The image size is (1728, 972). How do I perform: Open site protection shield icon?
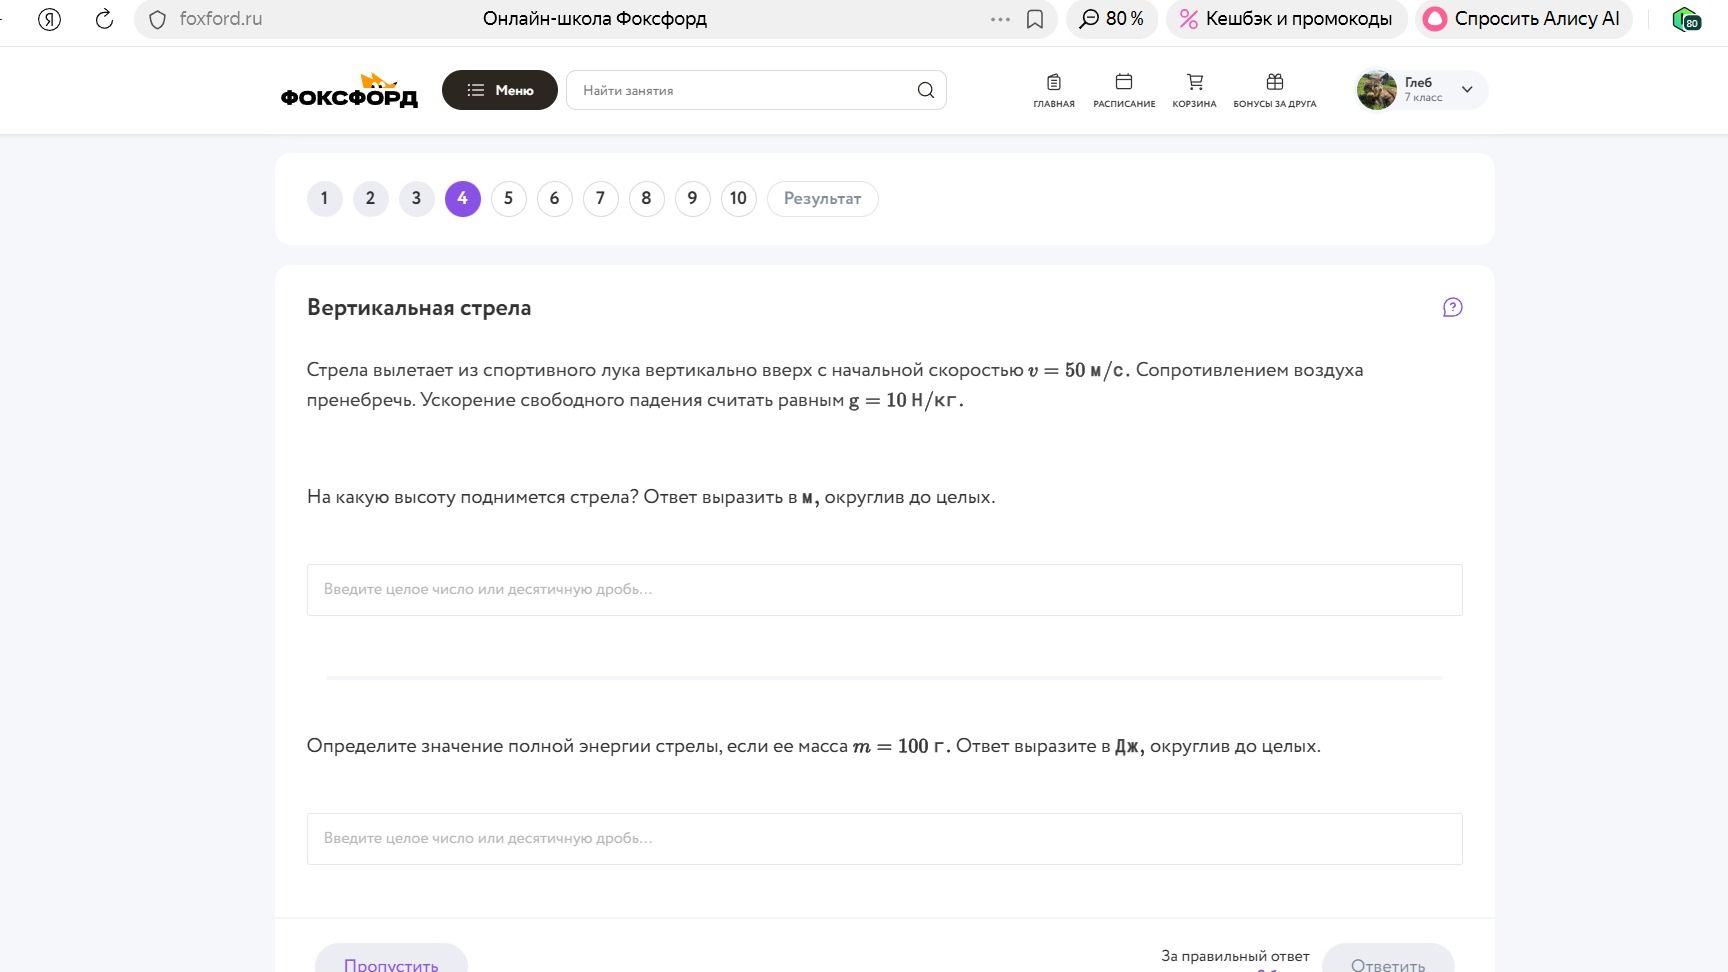pyautogui.click(x=157, y=19)
